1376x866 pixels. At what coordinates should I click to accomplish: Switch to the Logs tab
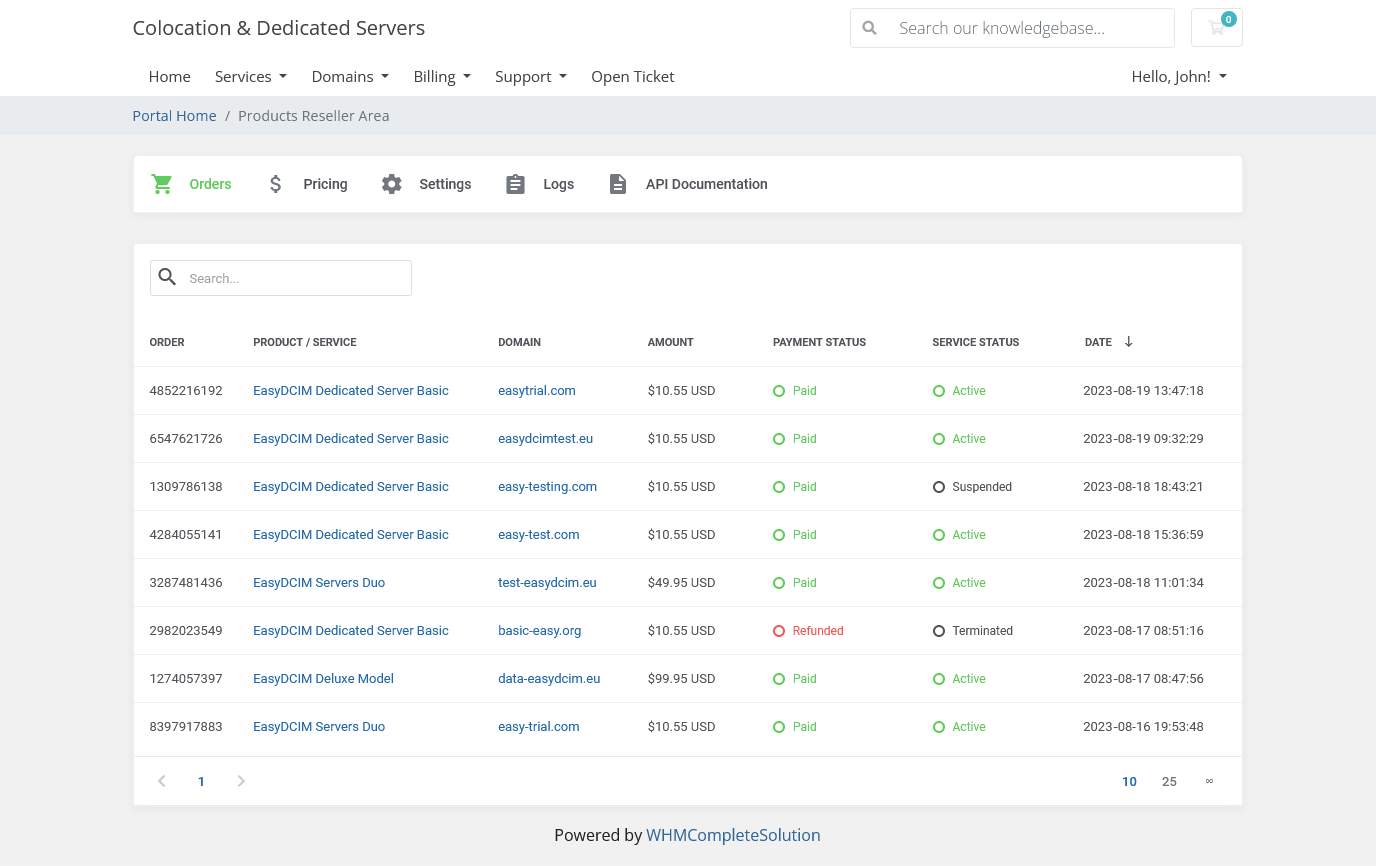[x=540, y=184]
